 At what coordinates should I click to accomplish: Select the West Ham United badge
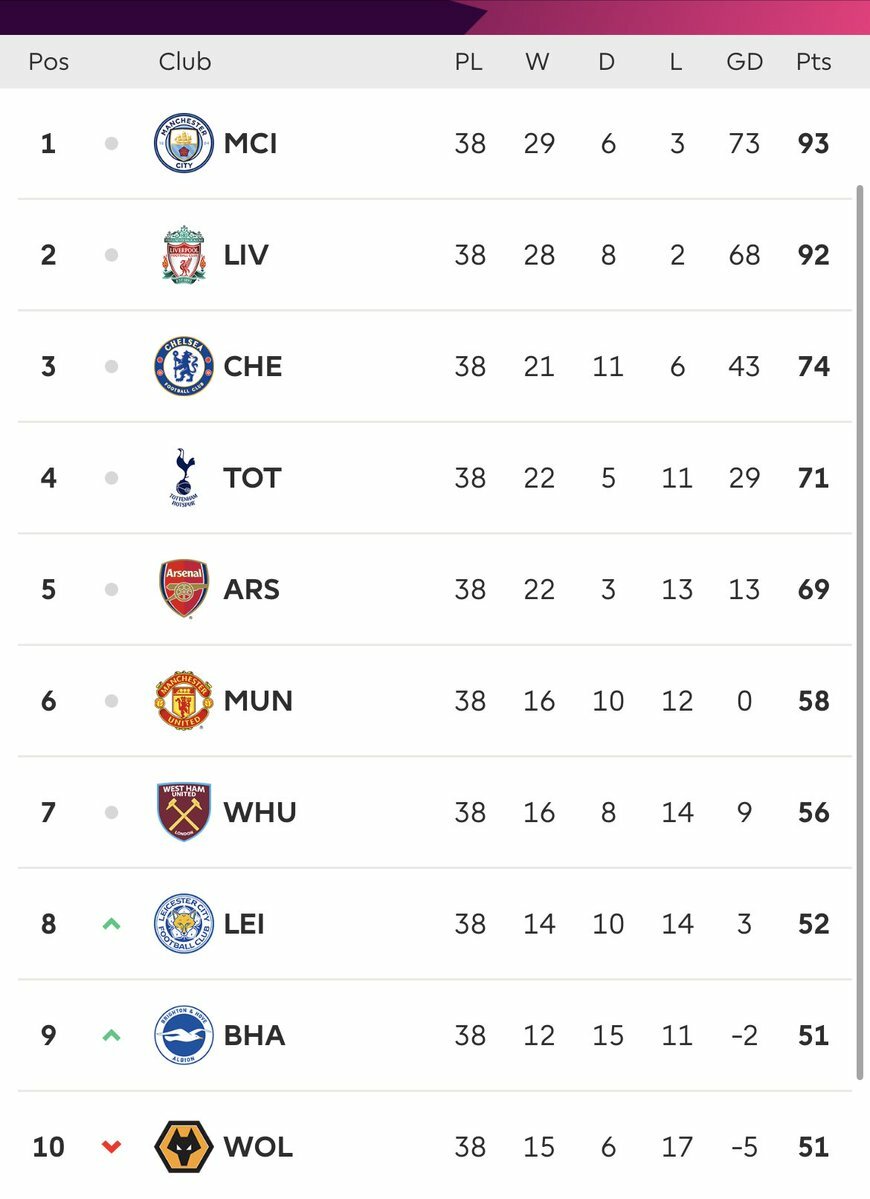[x=183, y=812]
